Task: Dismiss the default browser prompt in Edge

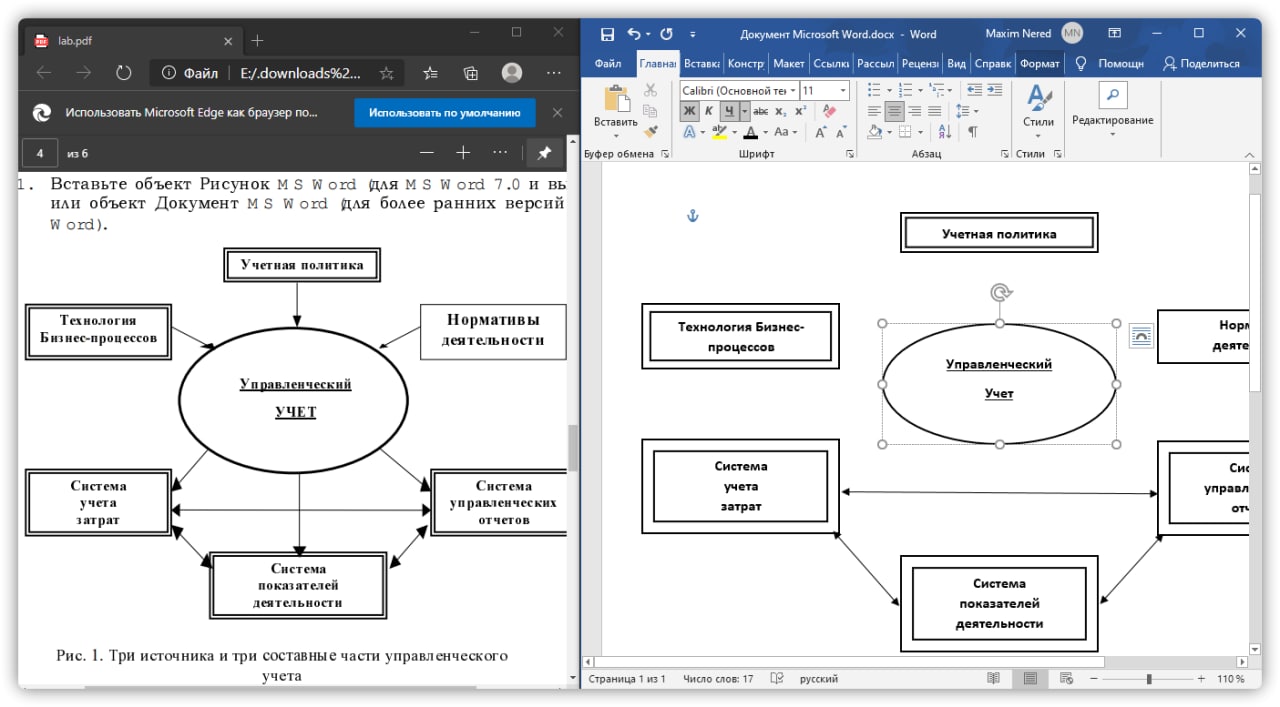Action: click(557, 113)
